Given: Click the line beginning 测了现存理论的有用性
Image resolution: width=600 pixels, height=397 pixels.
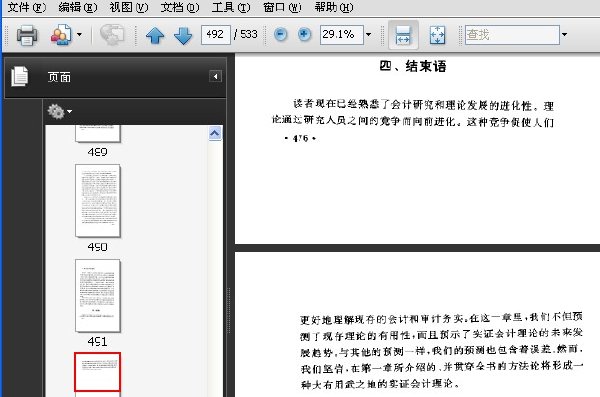Looking at the screenshot, I should [x=442, y=334].
